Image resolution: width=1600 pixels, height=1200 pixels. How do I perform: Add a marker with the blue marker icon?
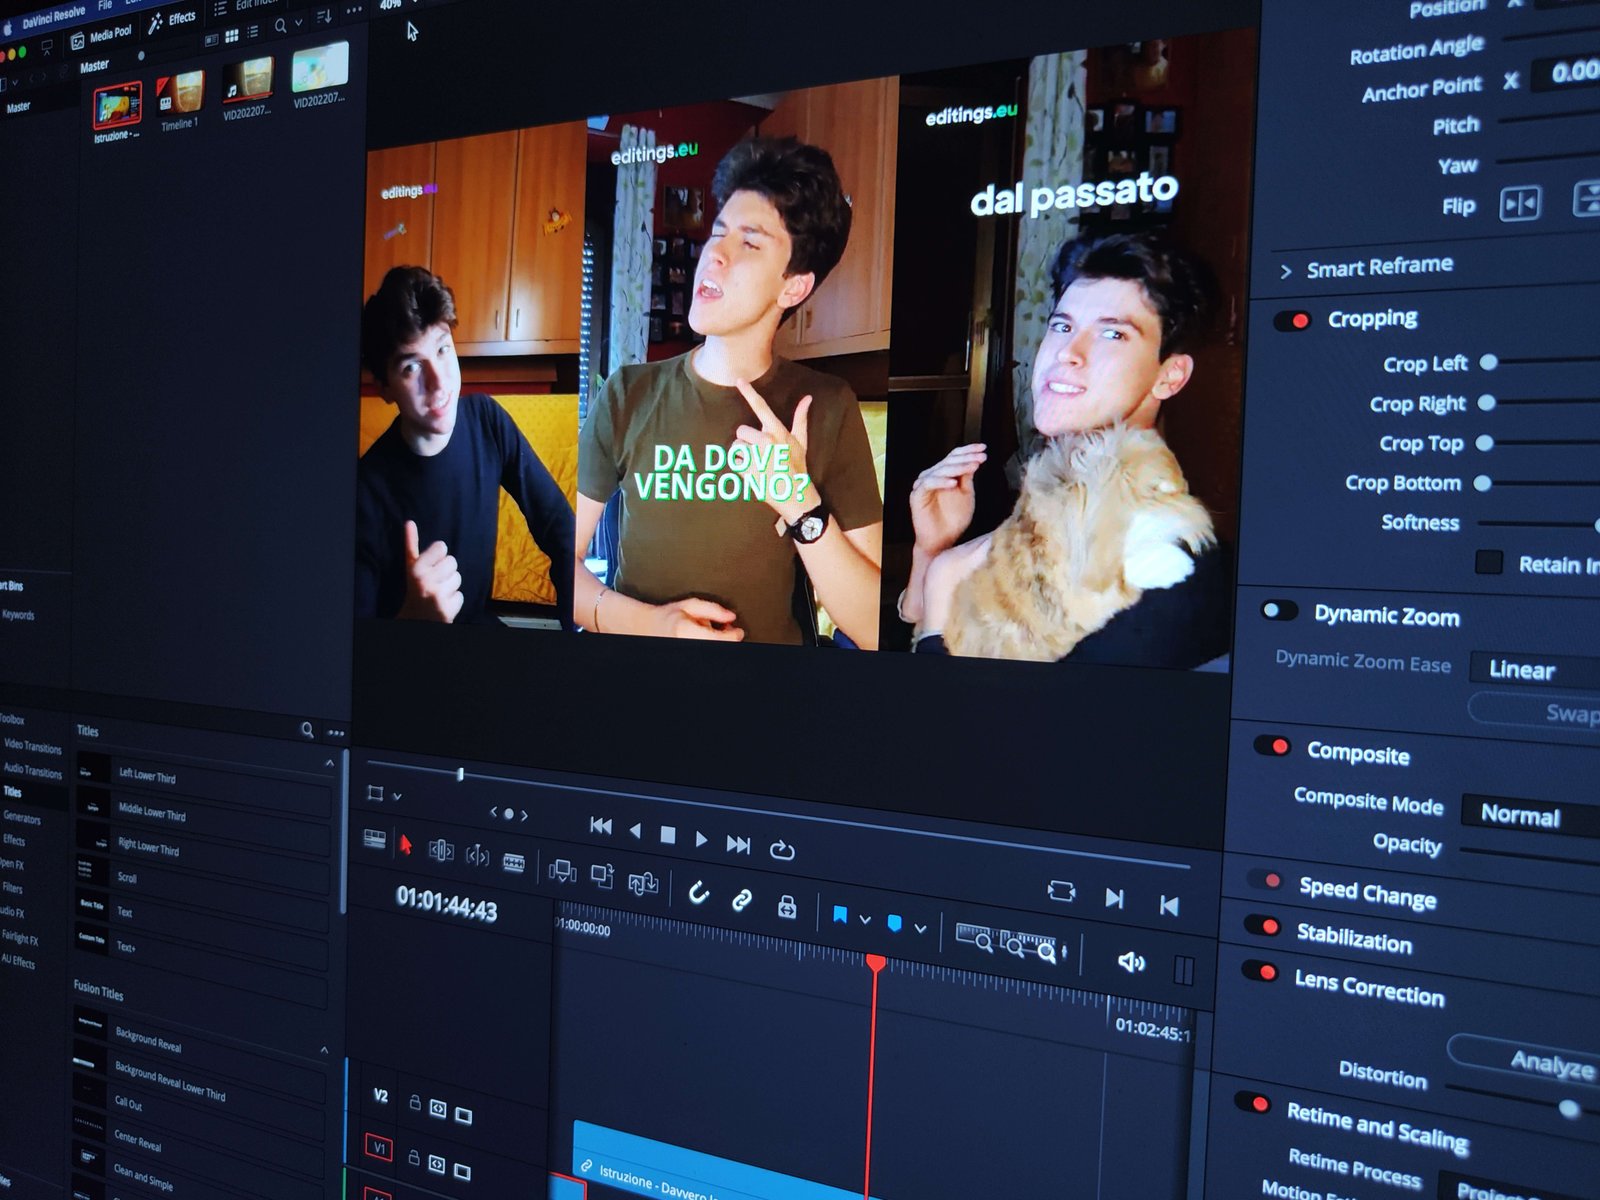[x=895, y=923]
